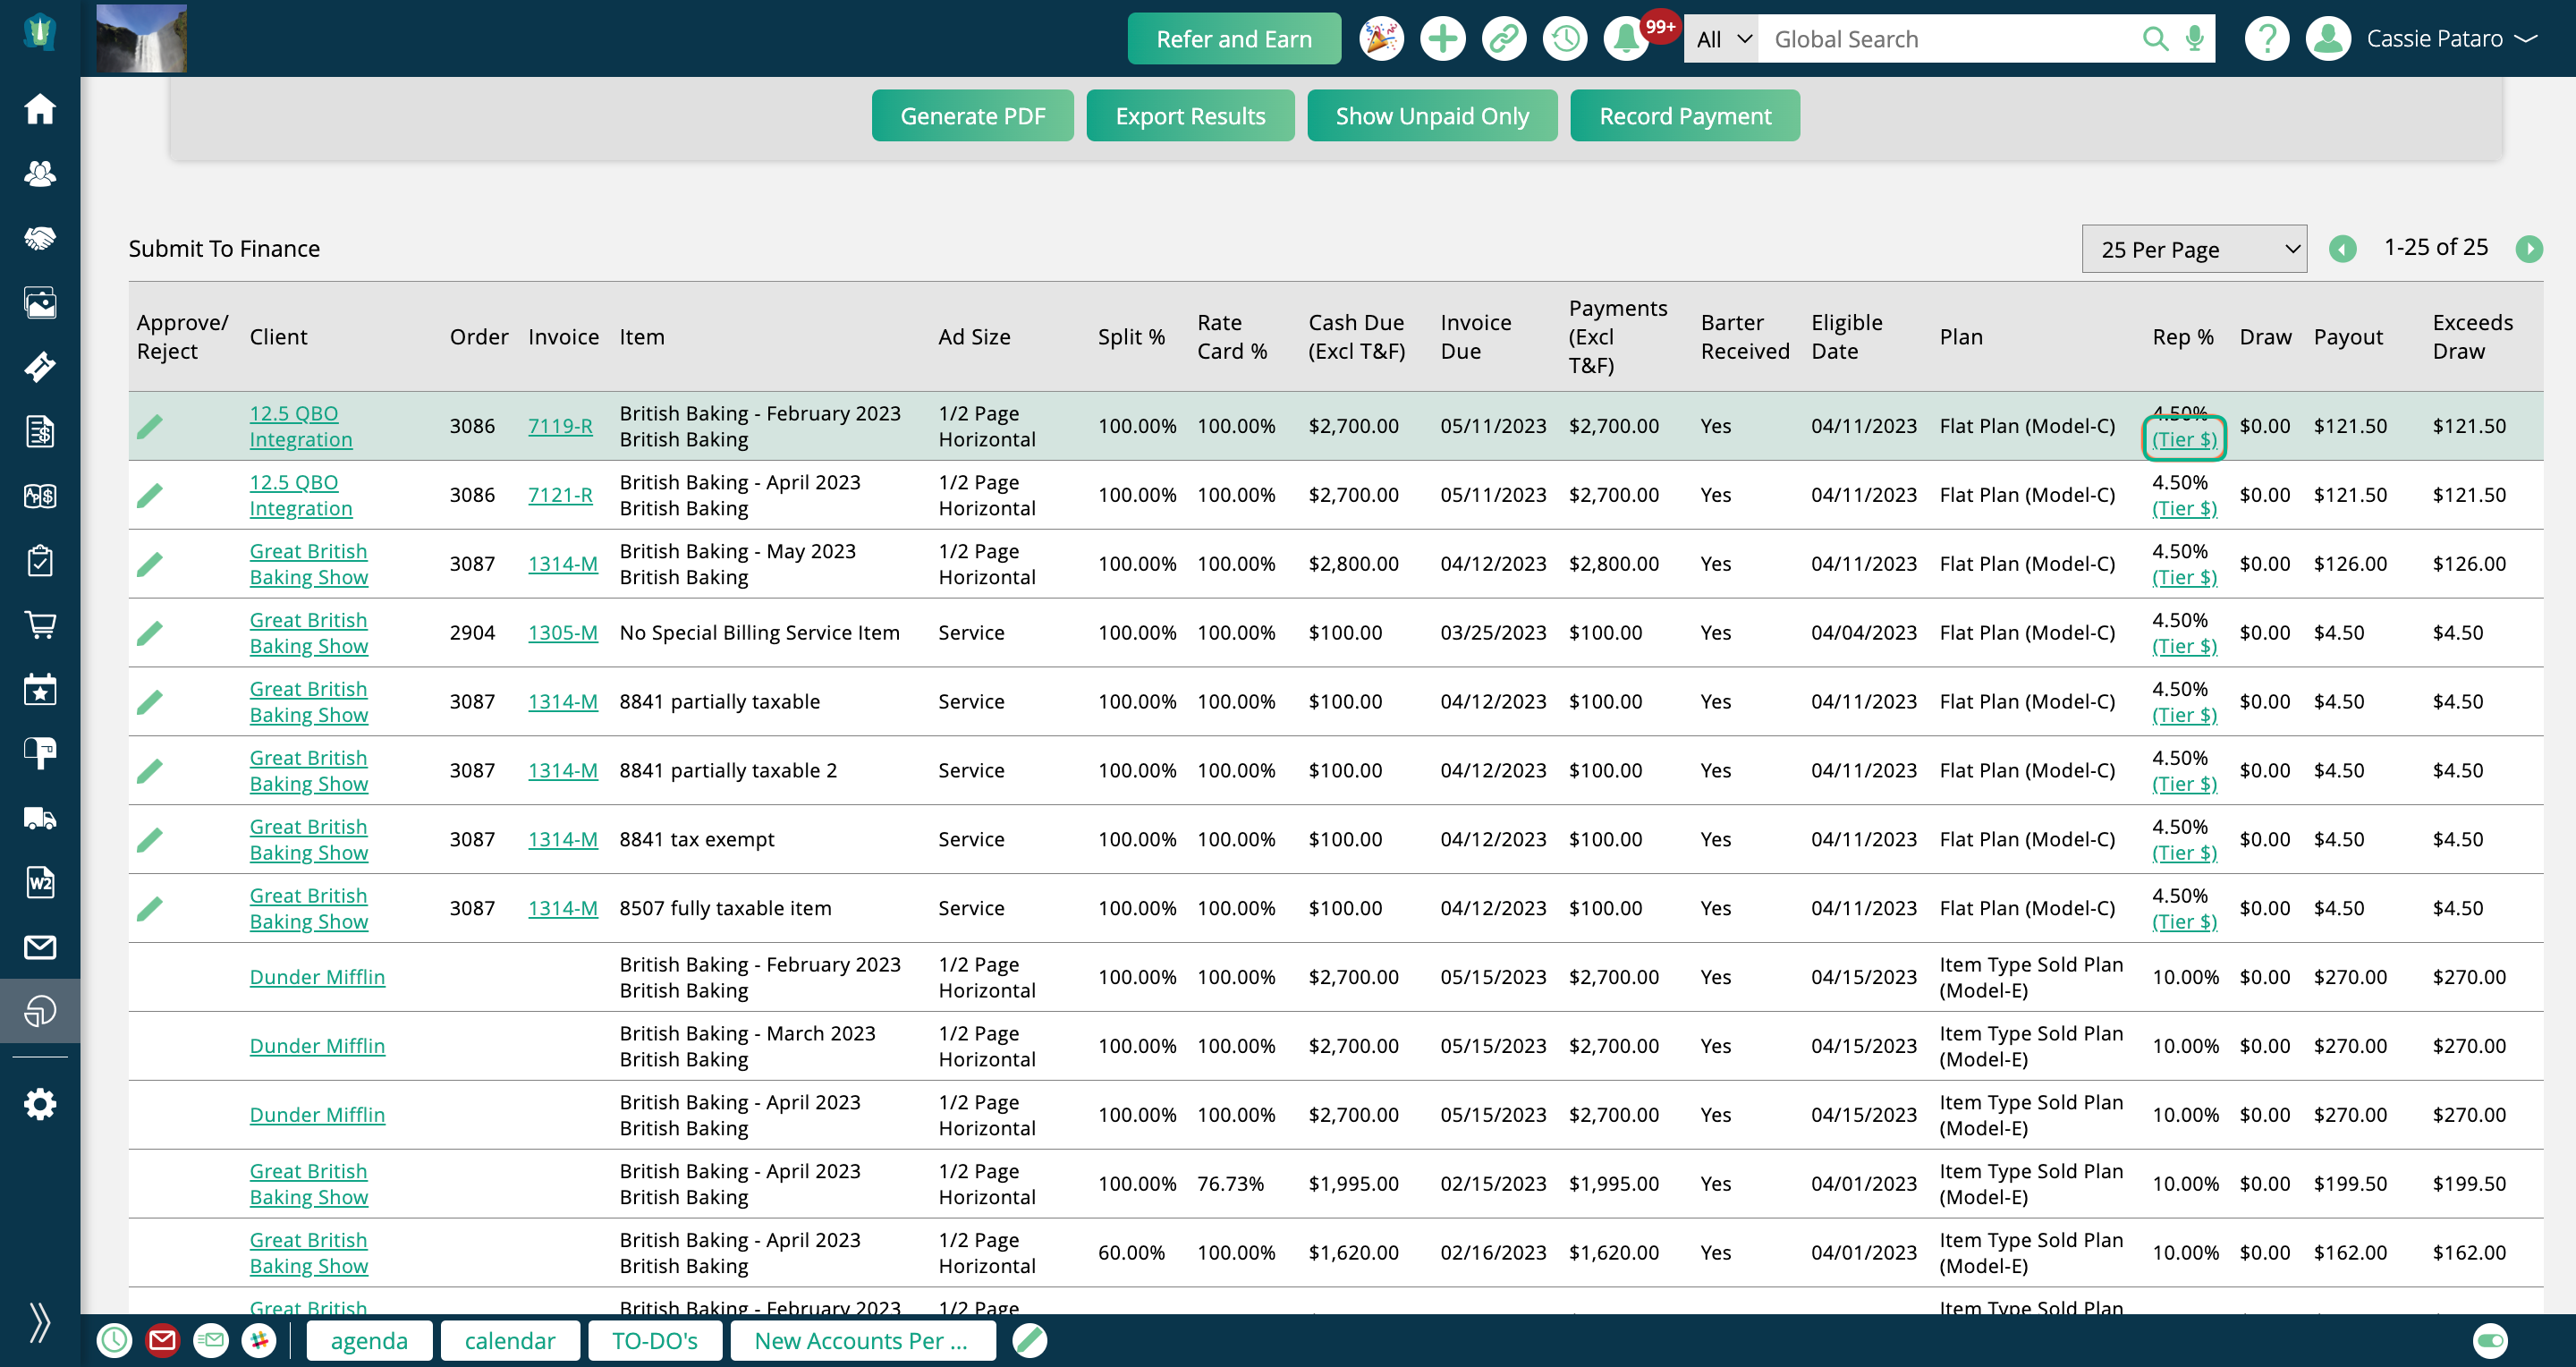
Task: Open Great British Baking Show for order 2904
Action: tap(309, 633)
